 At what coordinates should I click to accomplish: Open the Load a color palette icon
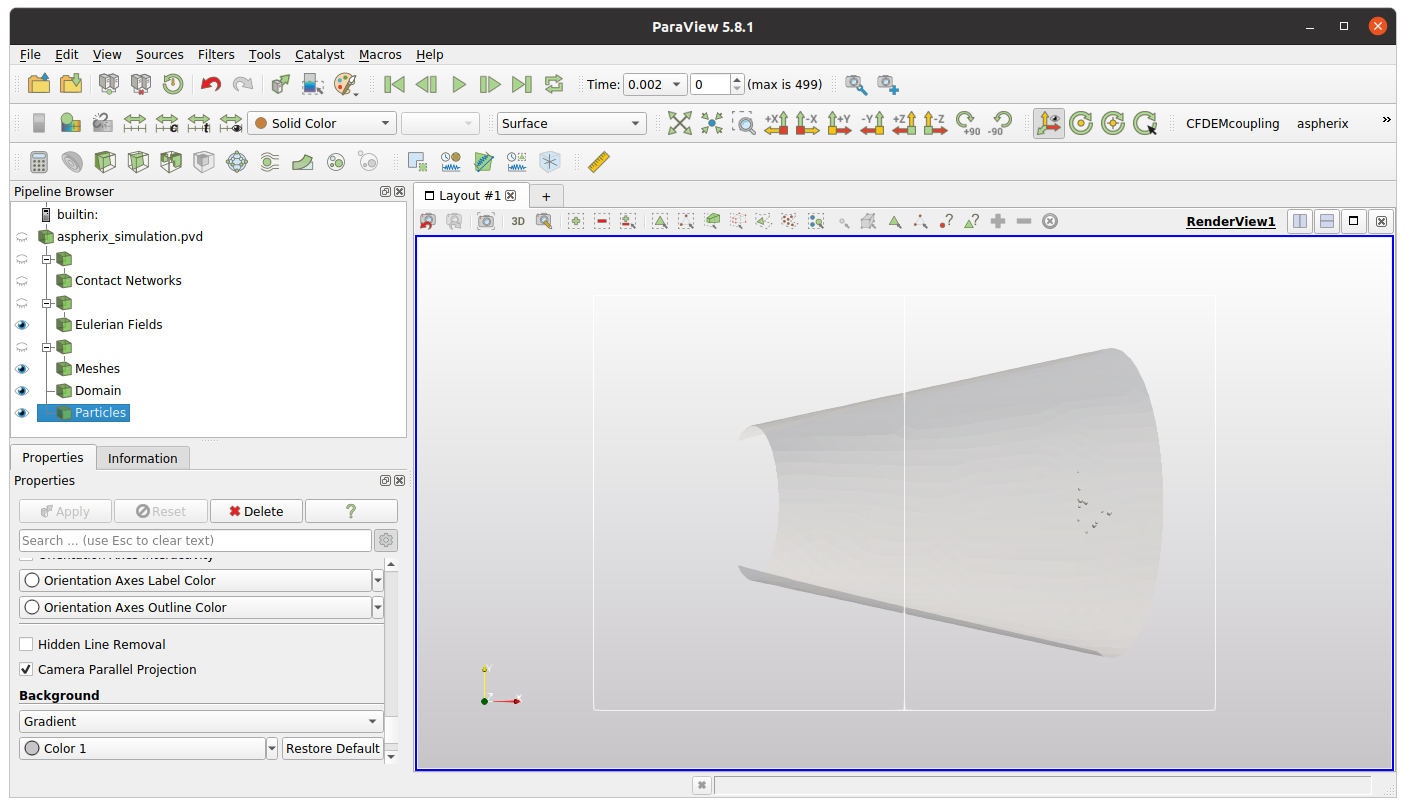(x=345, y=84)
